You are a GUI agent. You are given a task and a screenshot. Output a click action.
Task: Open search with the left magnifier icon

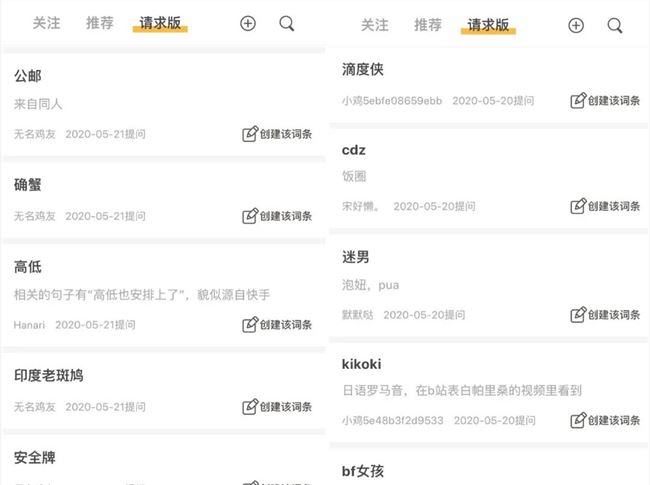[287, 24]
